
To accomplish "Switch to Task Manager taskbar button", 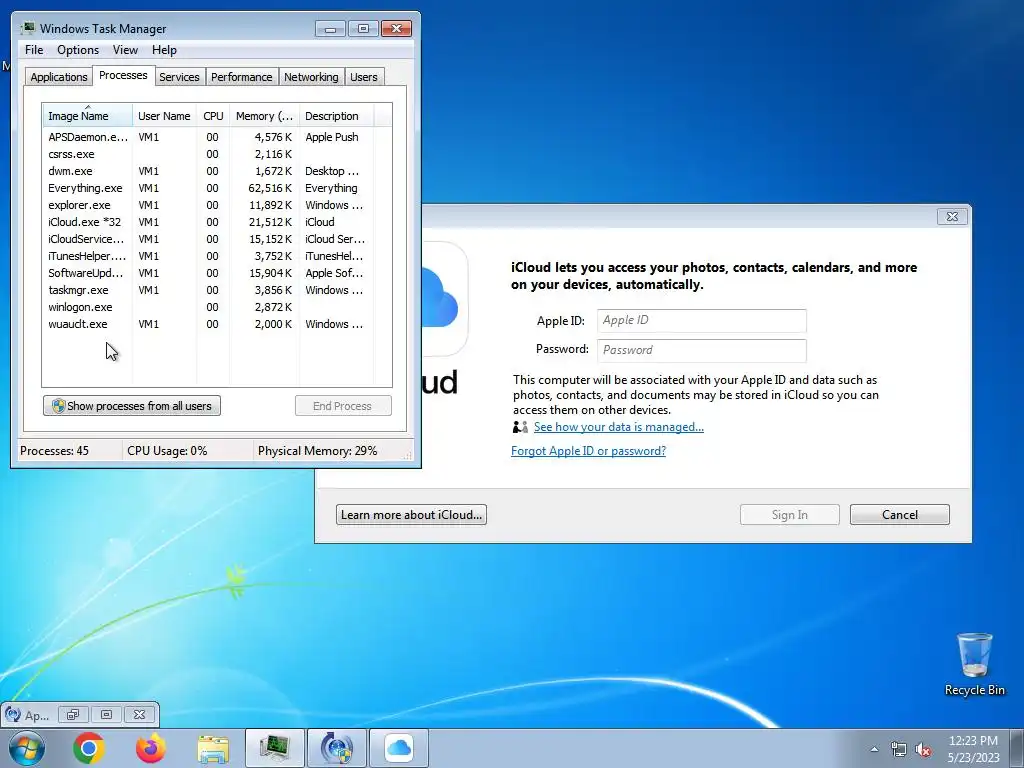I will [x=275, y=748].
